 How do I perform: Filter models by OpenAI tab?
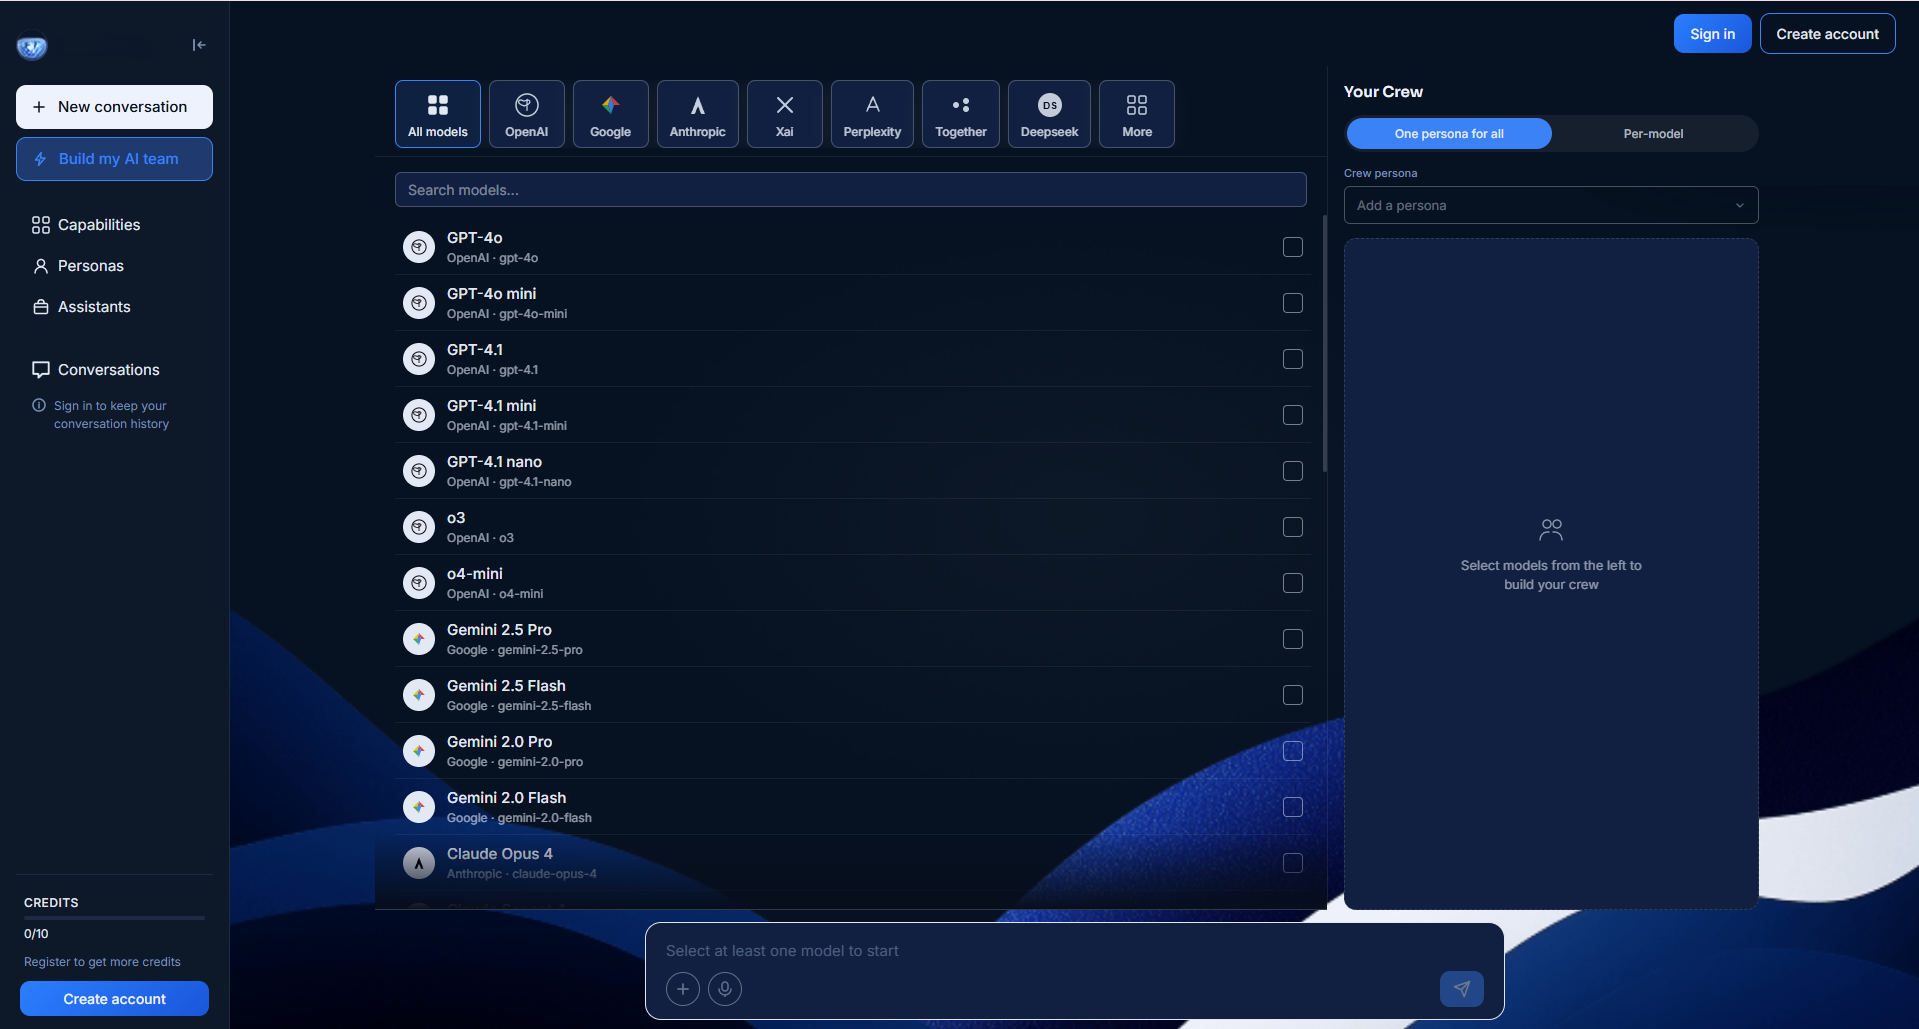pos(527,114)
